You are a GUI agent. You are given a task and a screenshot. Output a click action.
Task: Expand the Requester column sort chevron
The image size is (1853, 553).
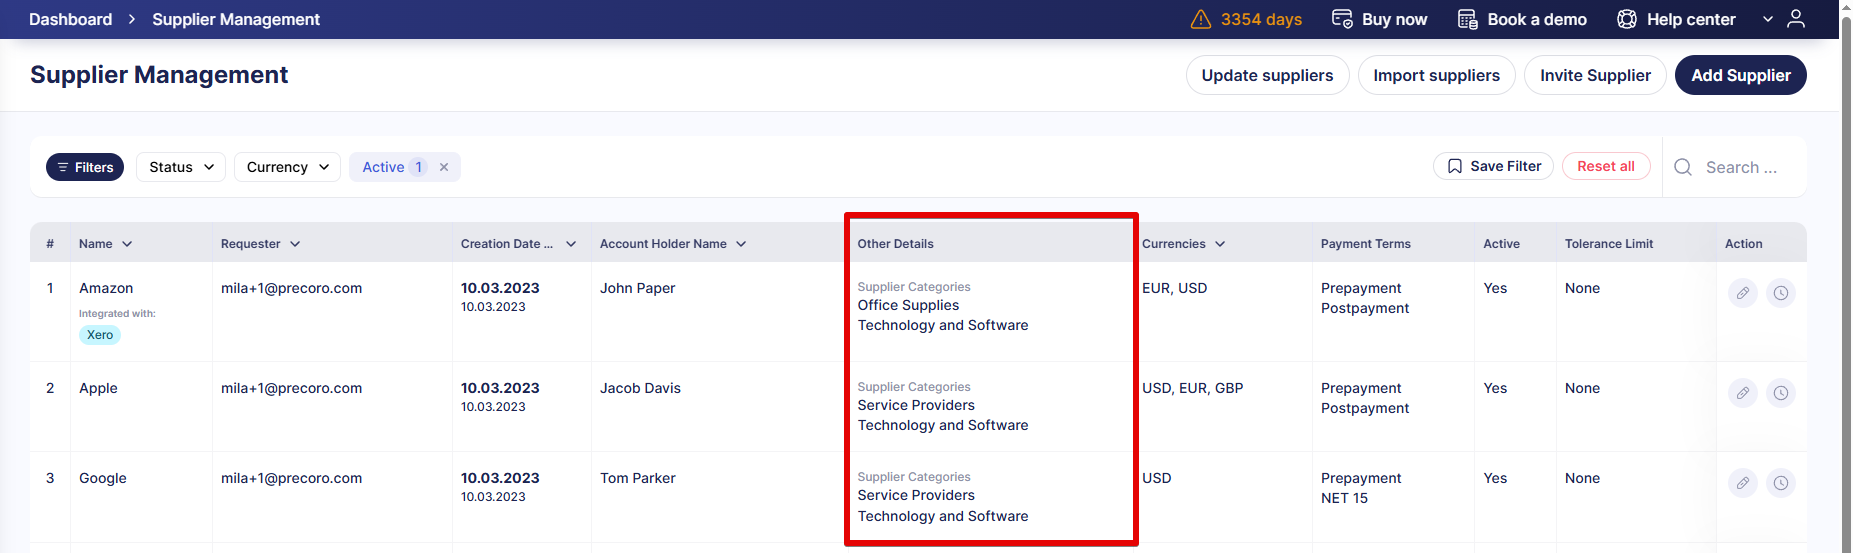pyautogui.click(x=295, y=244)
